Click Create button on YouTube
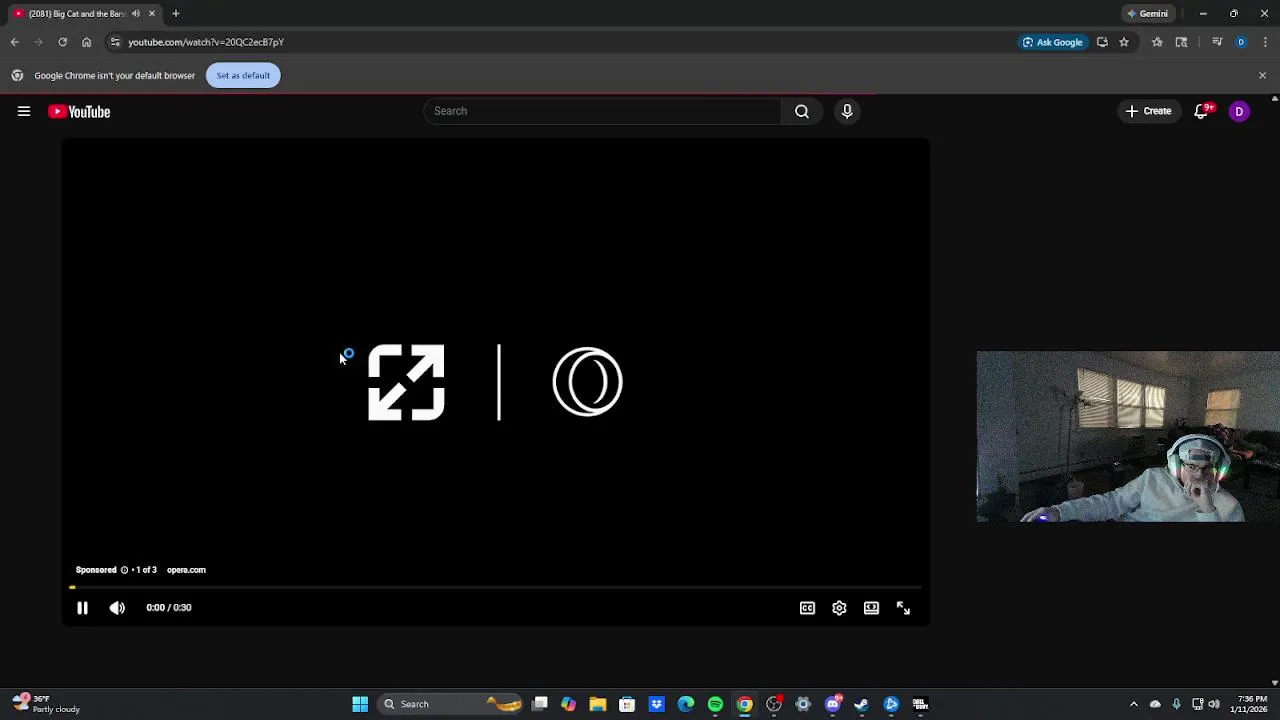 pos(1149,111)
